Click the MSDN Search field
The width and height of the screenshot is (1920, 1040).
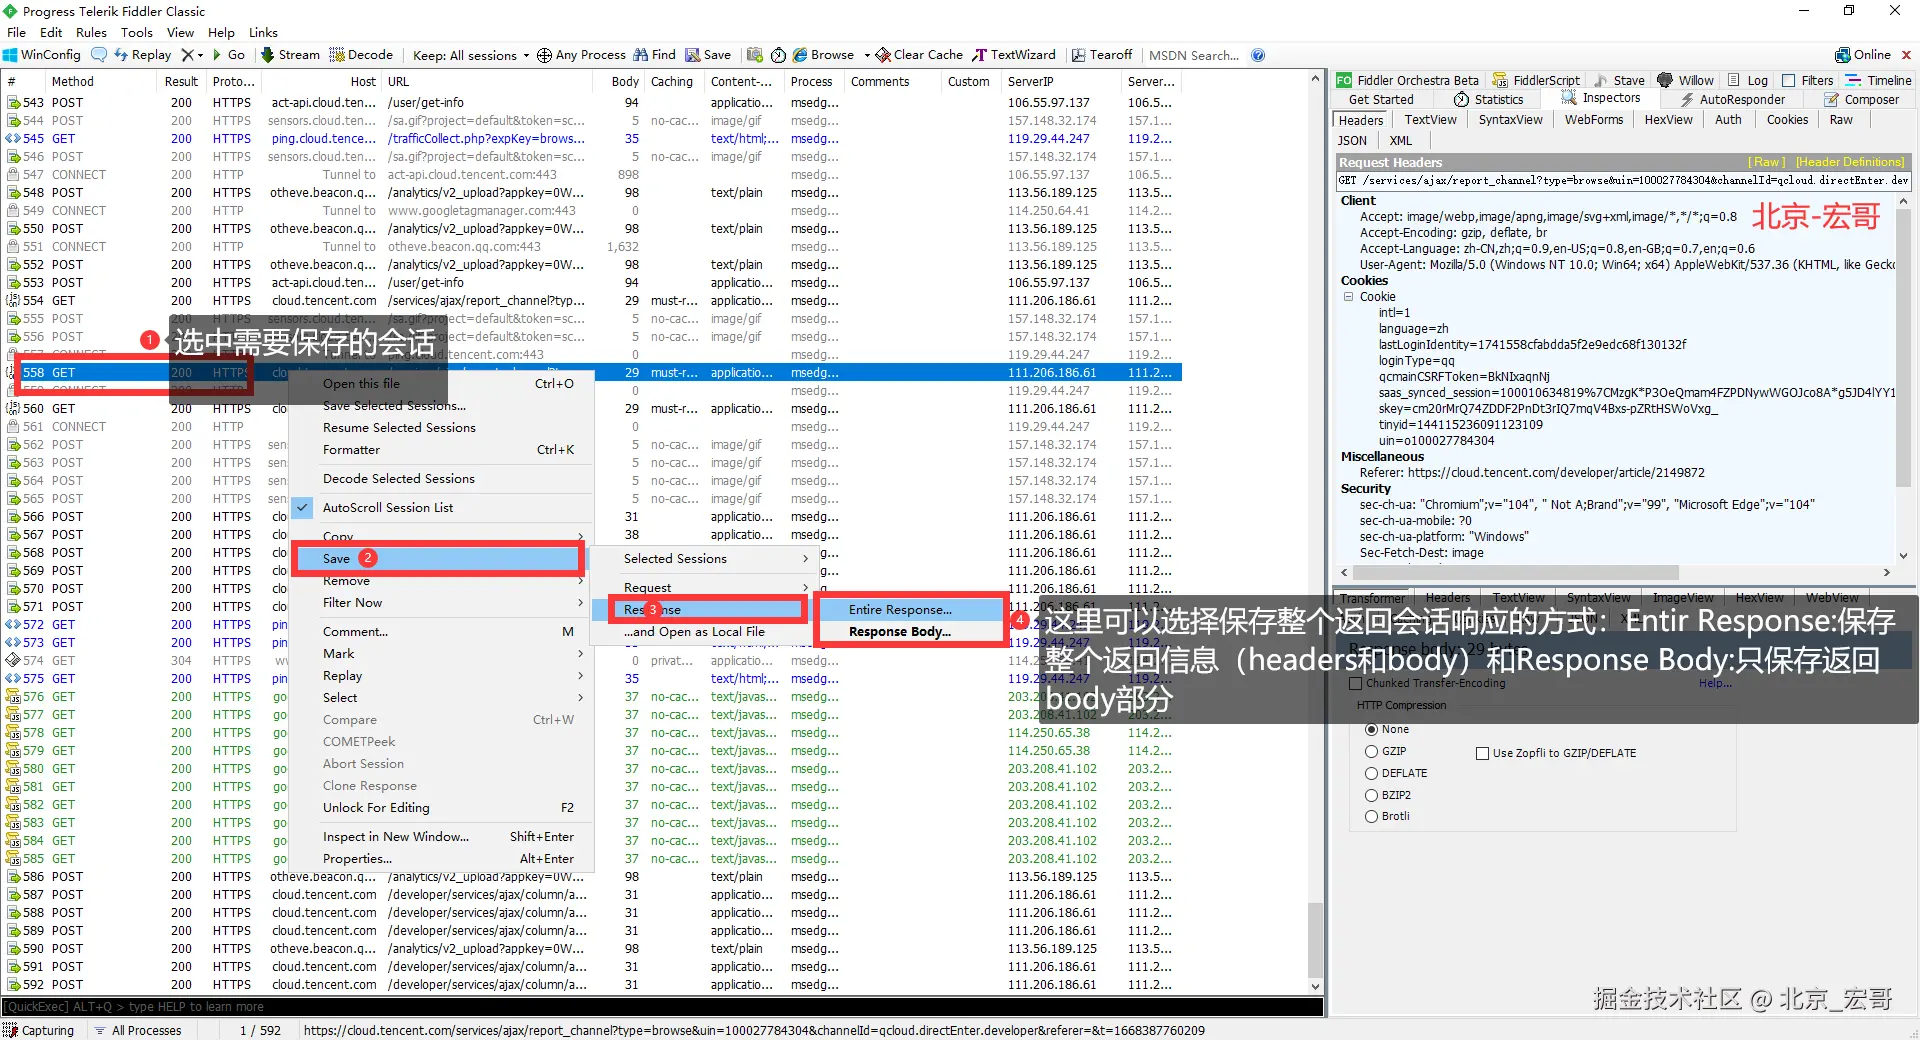tap(1195, 55)
